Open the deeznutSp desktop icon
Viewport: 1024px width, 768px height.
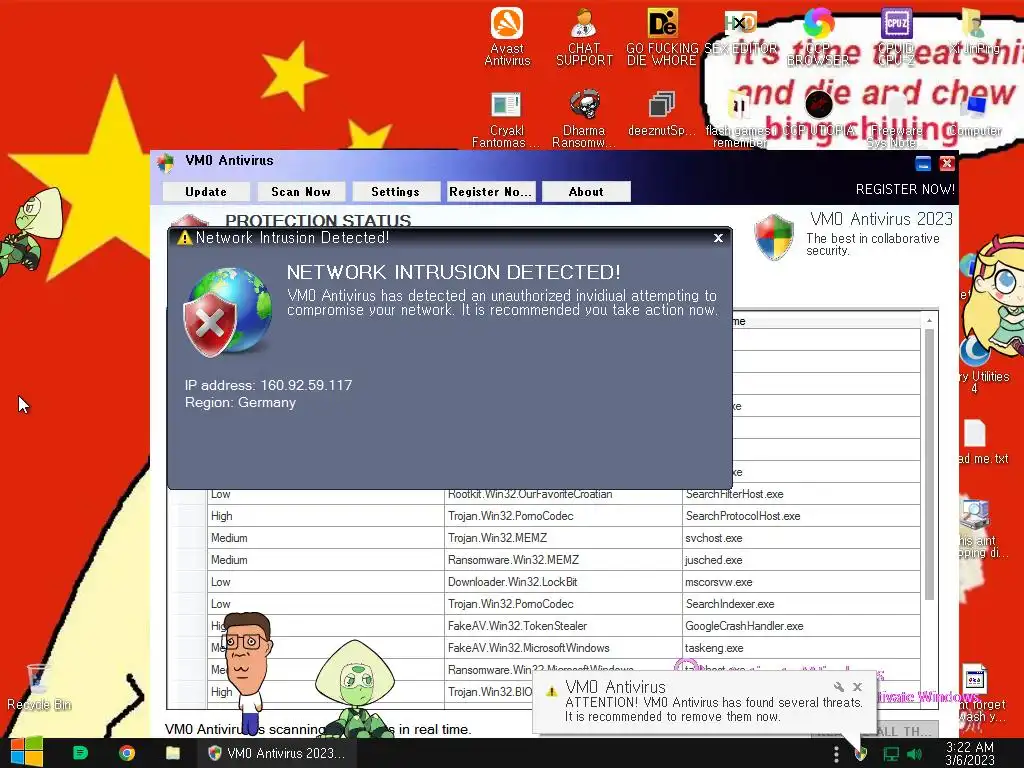[x=662, y=114]
